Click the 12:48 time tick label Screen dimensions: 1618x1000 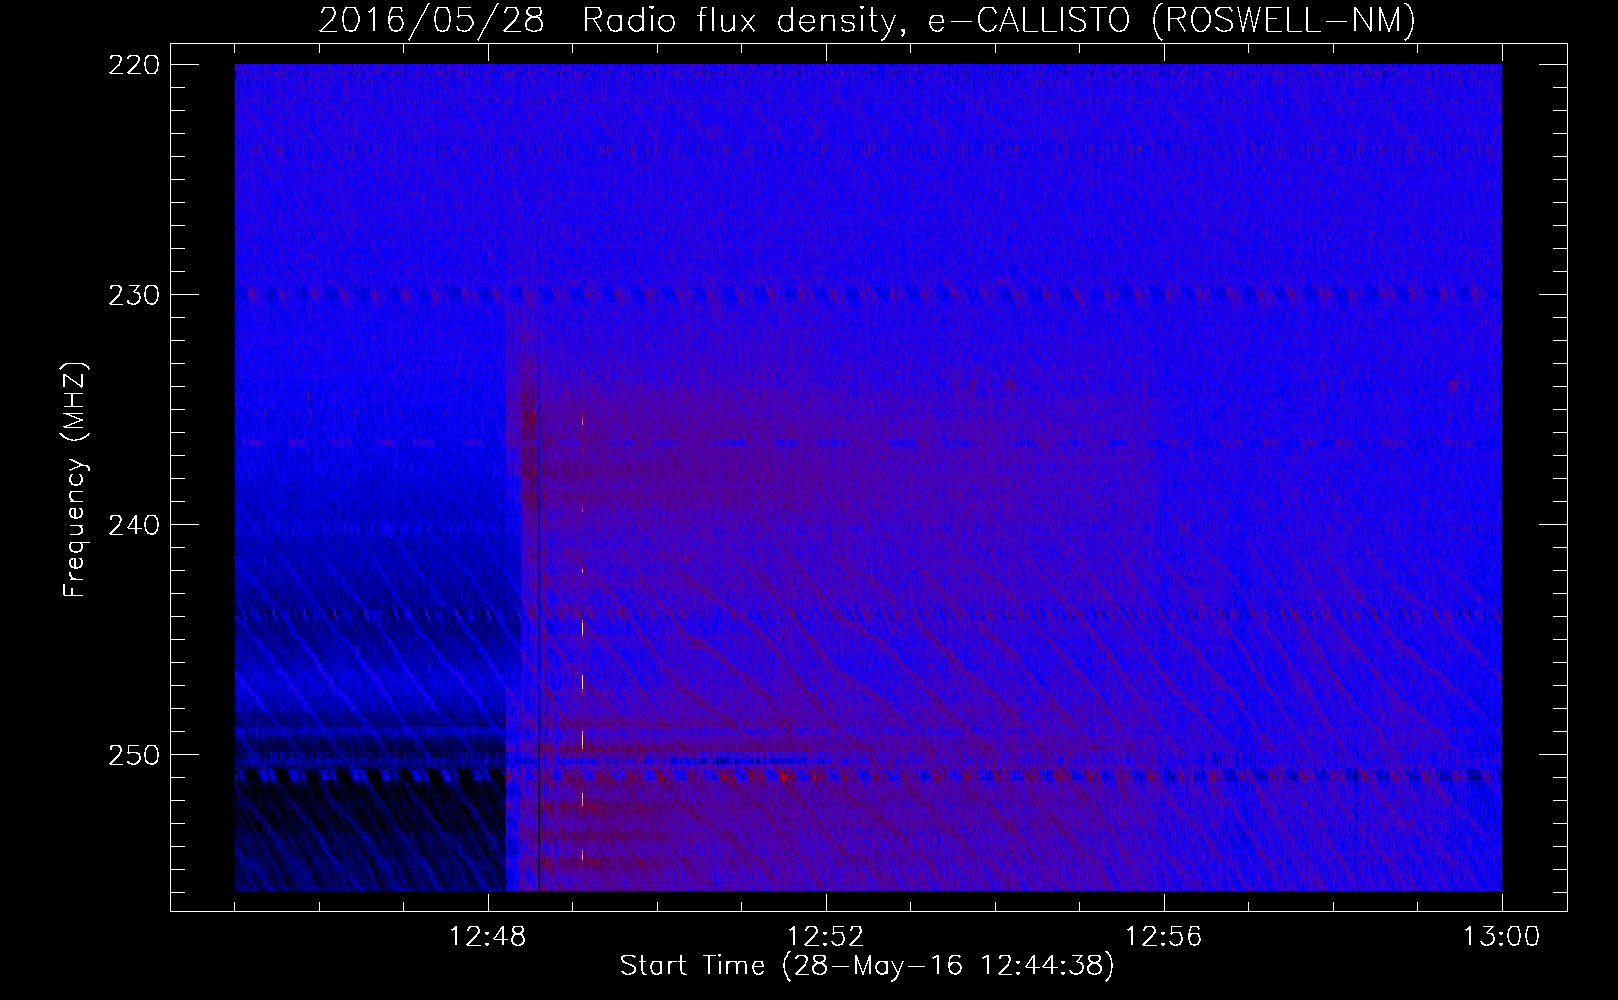[488, 937]
